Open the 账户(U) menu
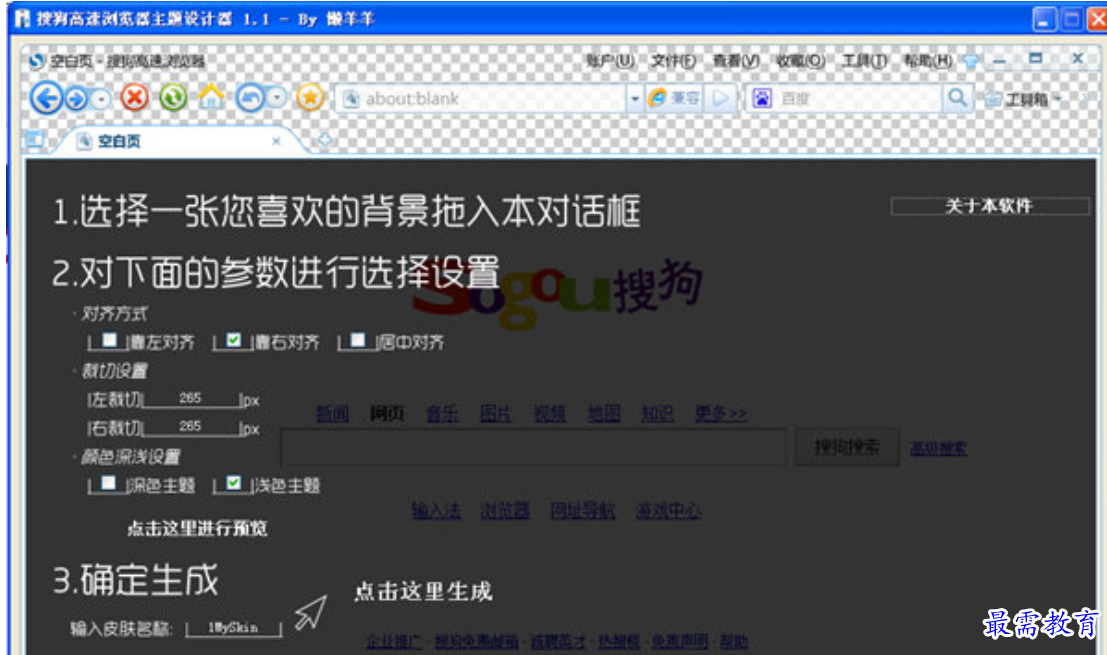 pyautogui.click(x=610, y=61)
